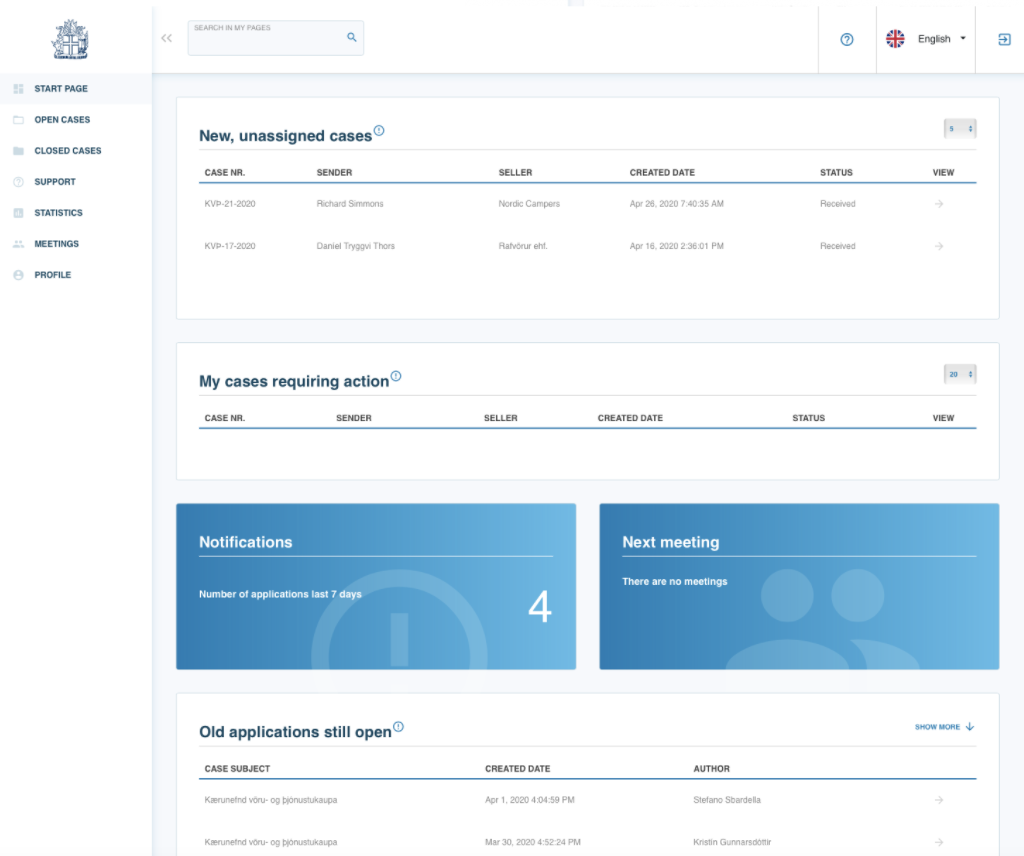Click the Notifications card
1024x856 pixels.
click(376, 586)
